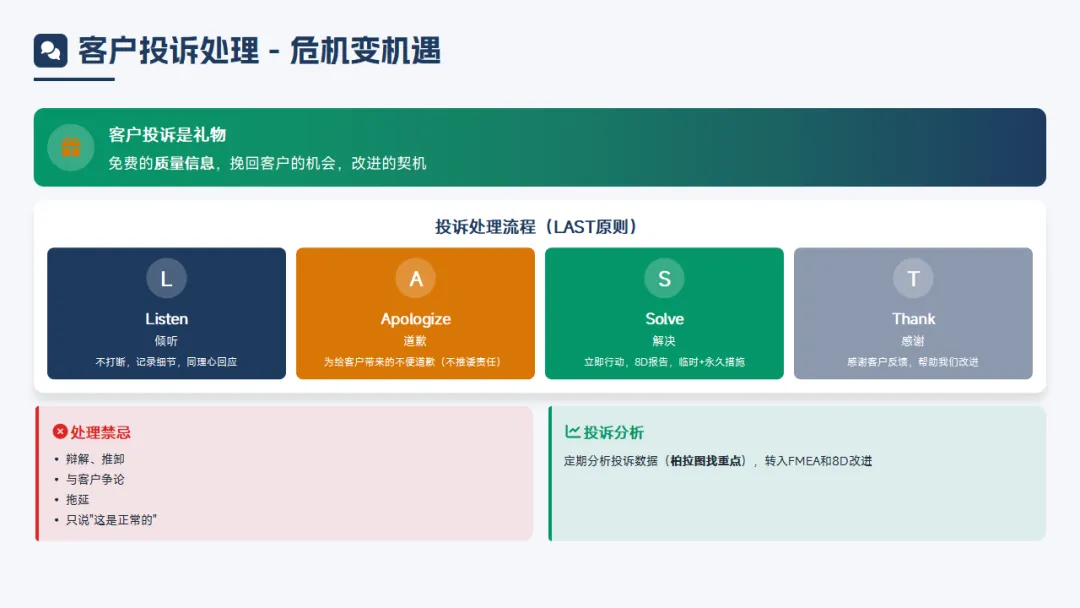Click the Listen label in the blue card
The height and width of the screenshot is (608, 1080).
pyautogui.click(x=166, y=319)
